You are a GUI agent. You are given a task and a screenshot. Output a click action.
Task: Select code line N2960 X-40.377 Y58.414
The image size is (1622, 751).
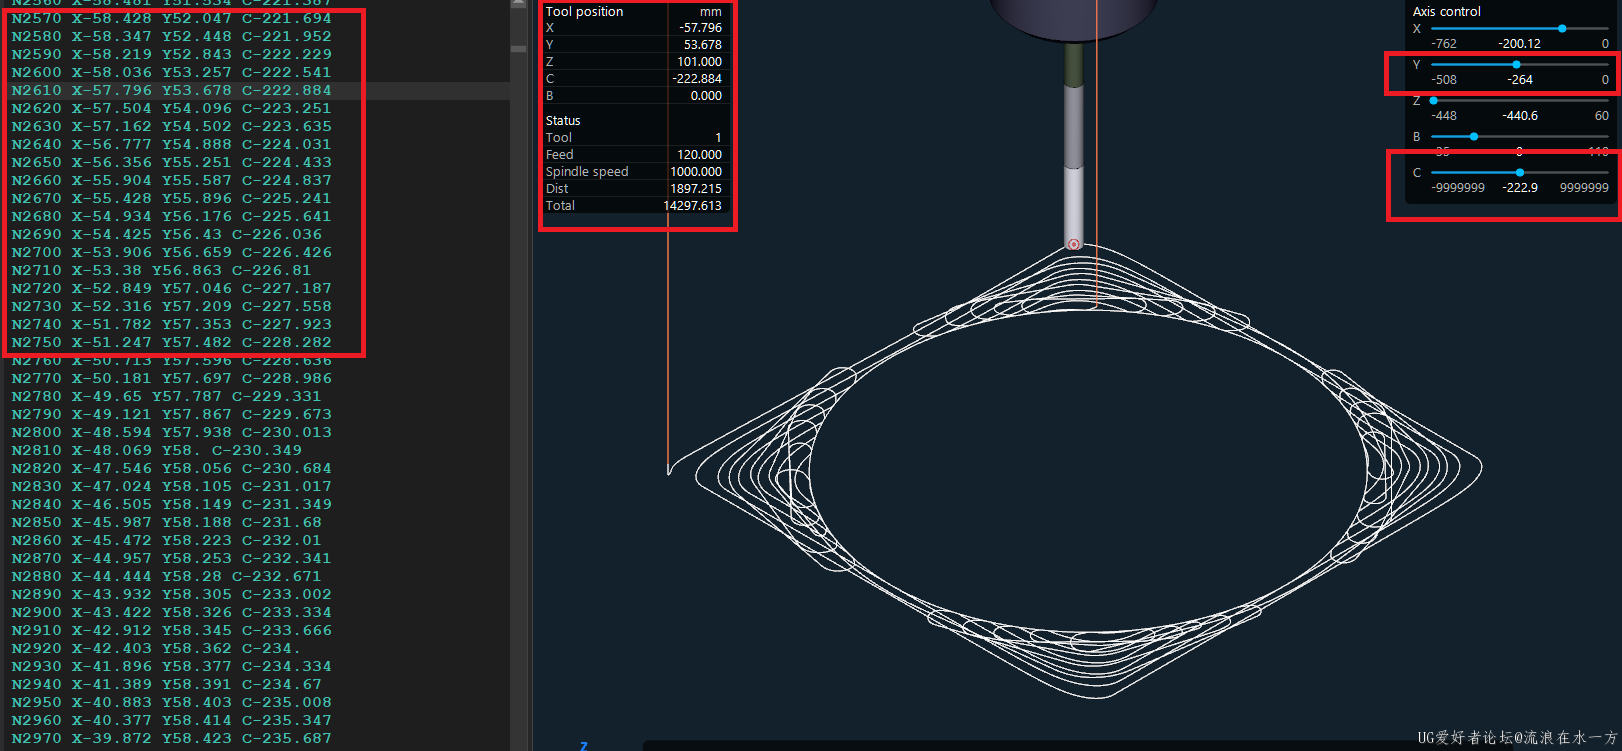[x=171, y=720]
